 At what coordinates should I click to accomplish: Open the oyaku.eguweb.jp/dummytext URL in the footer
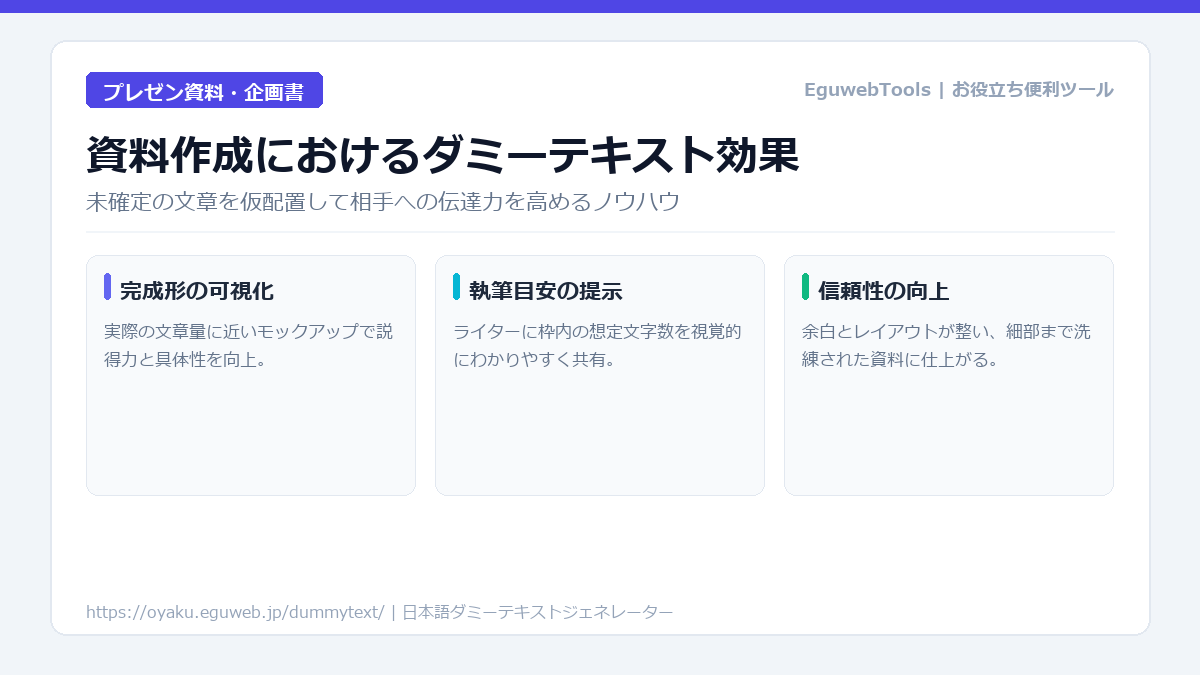coord(235,612)
